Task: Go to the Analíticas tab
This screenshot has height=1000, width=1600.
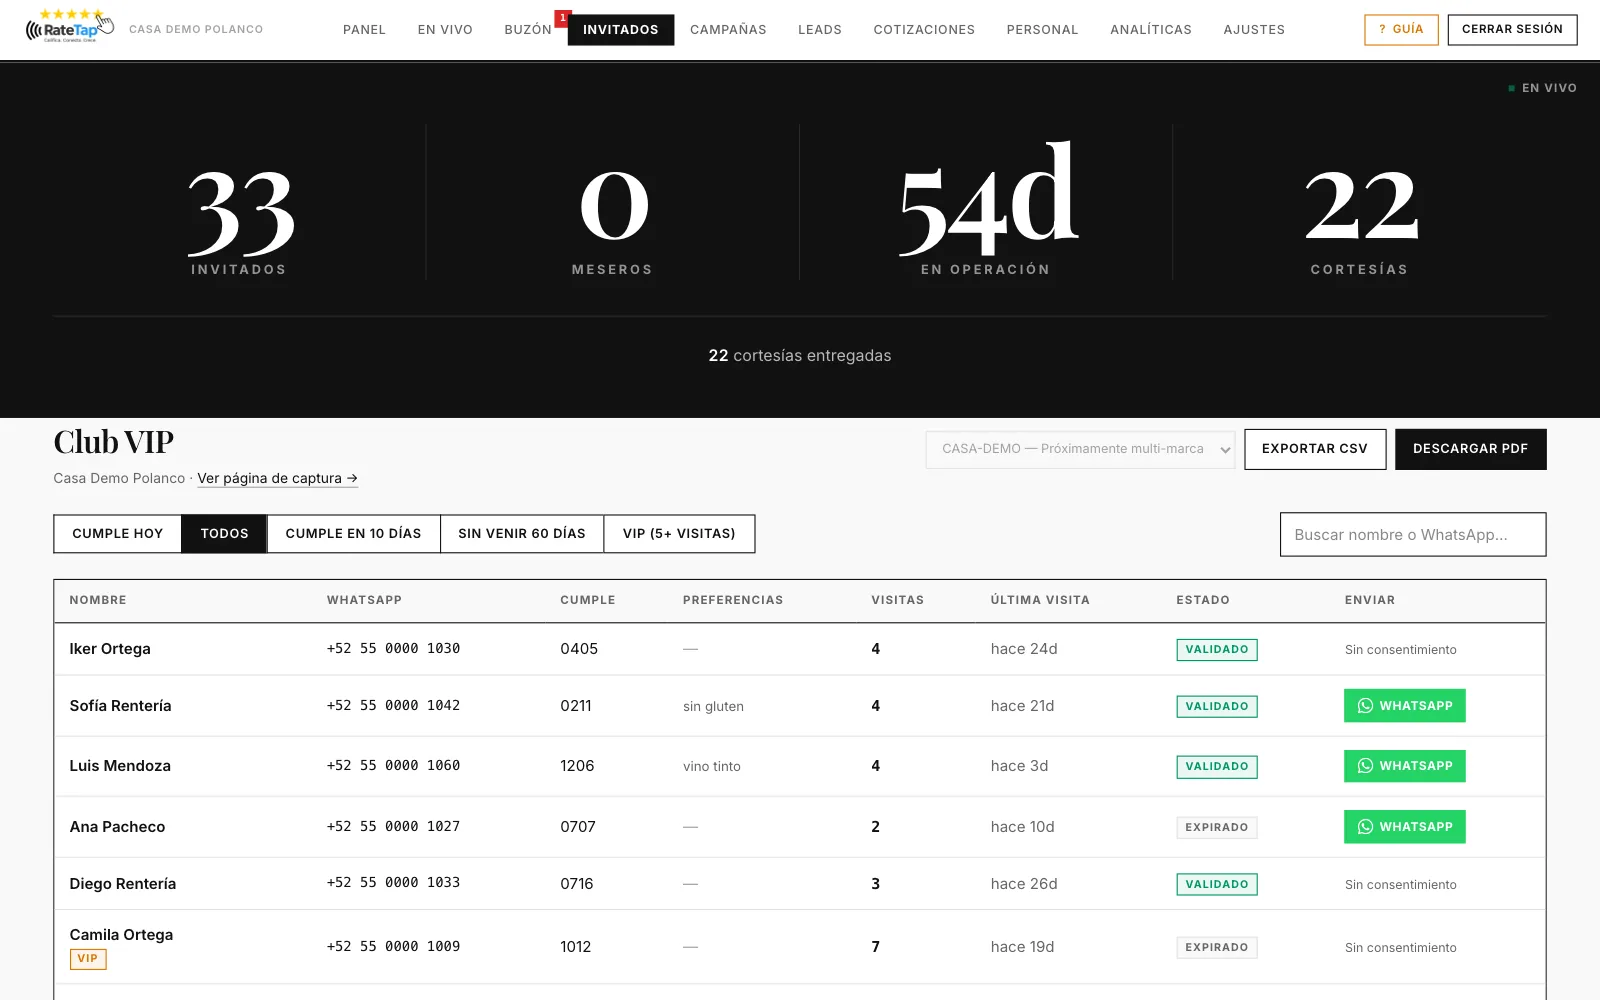Action: (1151, 30)
